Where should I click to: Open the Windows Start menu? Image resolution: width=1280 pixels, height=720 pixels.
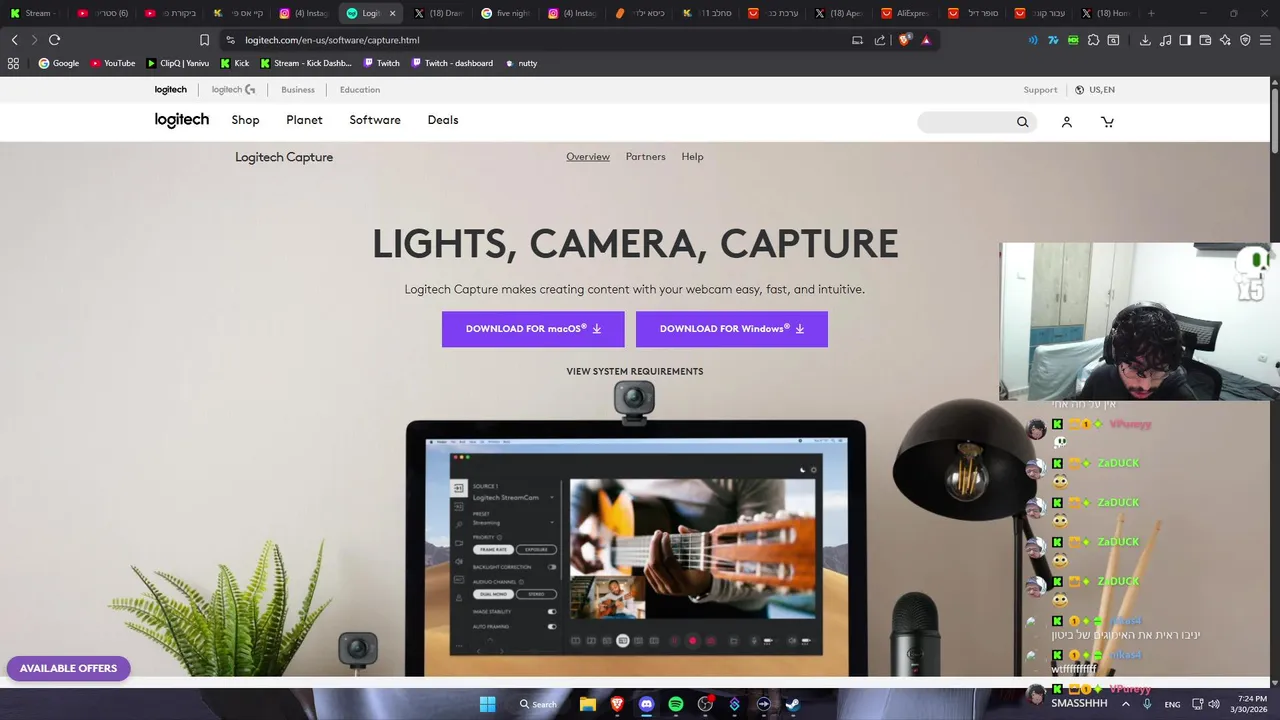point(487,704)
